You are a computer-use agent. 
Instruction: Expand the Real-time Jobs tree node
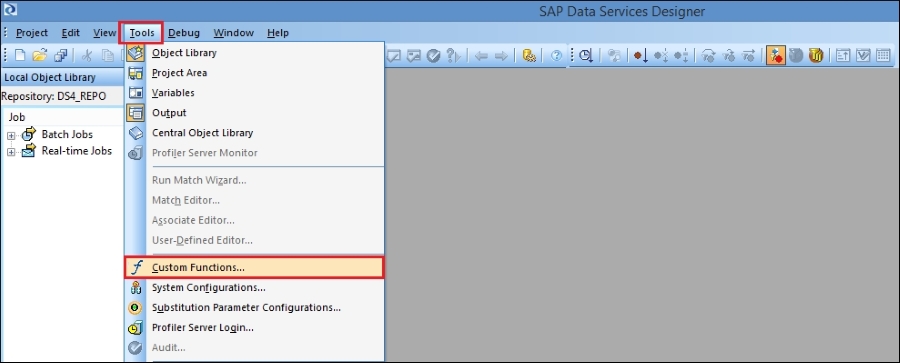tap(11, 152)
